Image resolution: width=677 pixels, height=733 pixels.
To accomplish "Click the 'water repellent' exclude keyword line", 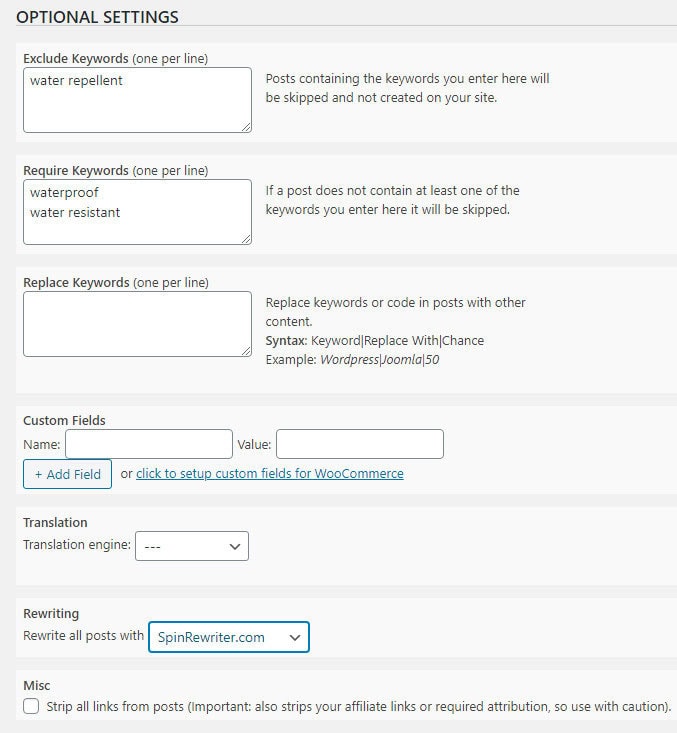I will tap(77, 81).
